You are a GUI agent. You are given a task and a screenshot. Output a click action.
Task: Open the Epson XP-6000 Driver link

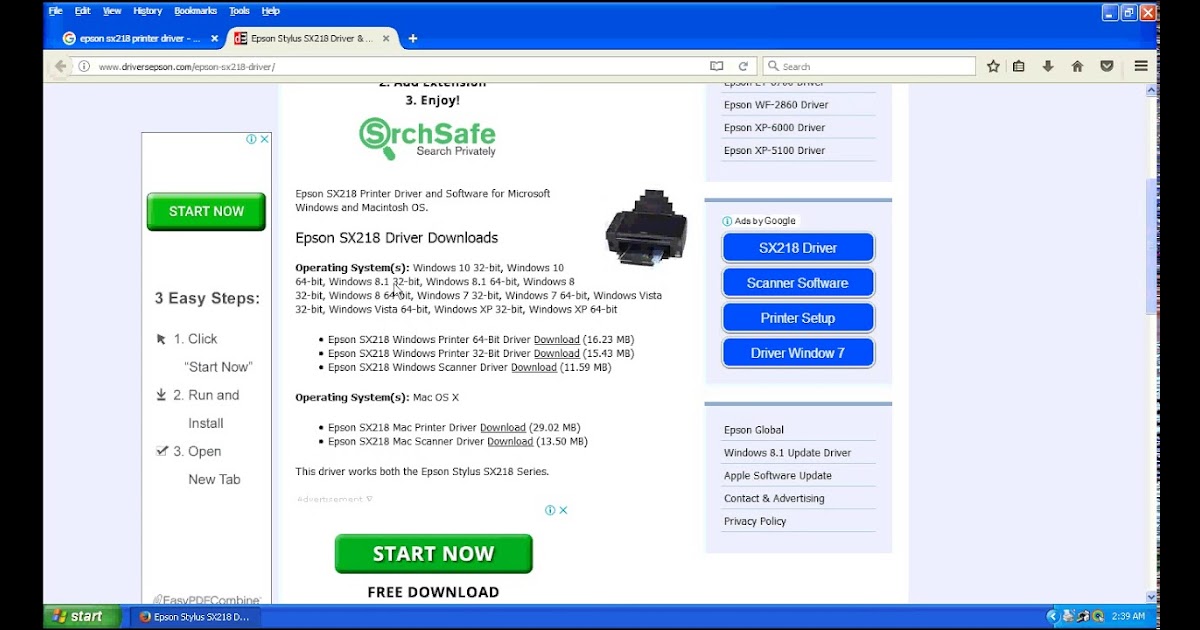coord(775,128)
